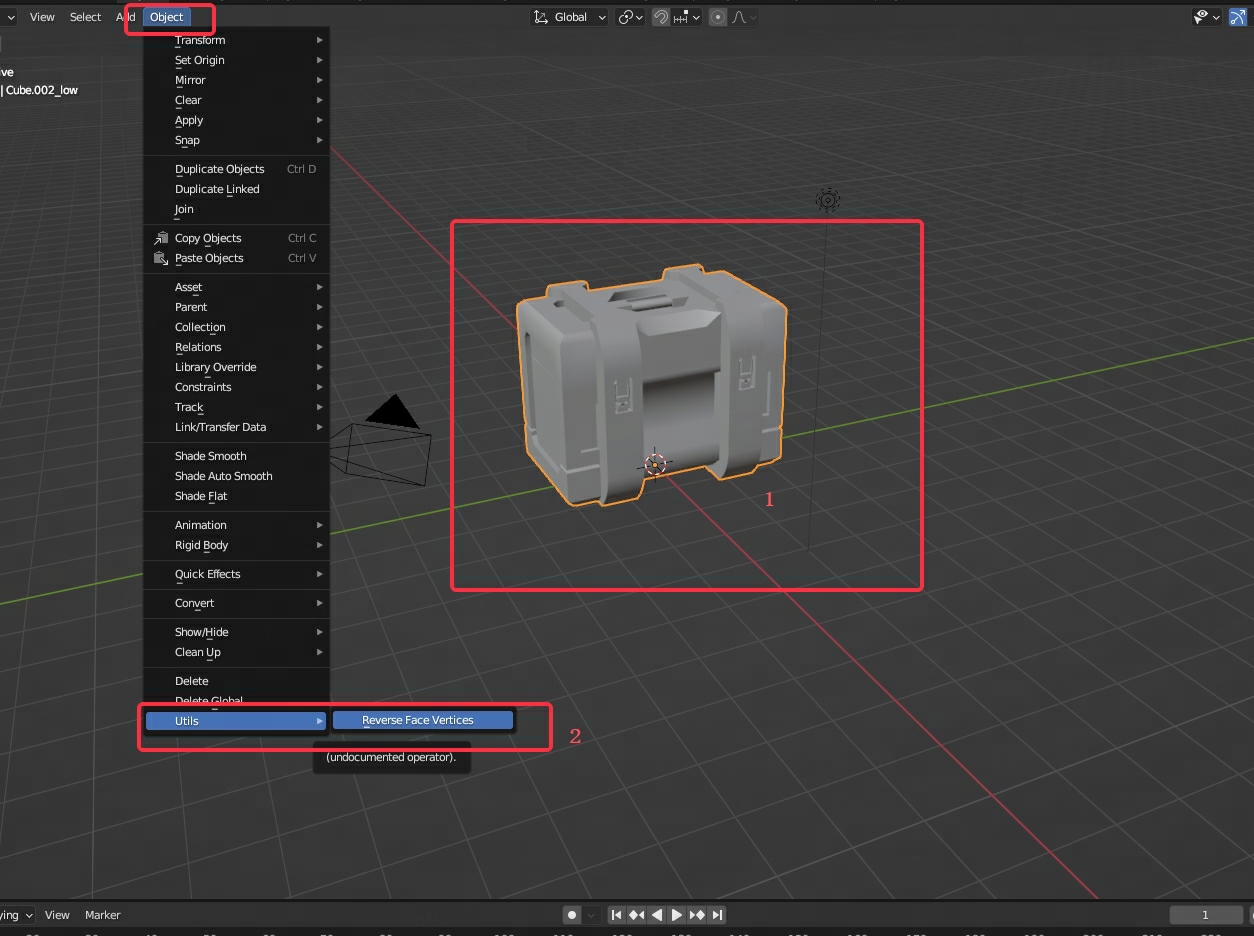Click the show gizmo icon
Viewport: 1254px width, 936px height.
click(x=1238, y=17)
